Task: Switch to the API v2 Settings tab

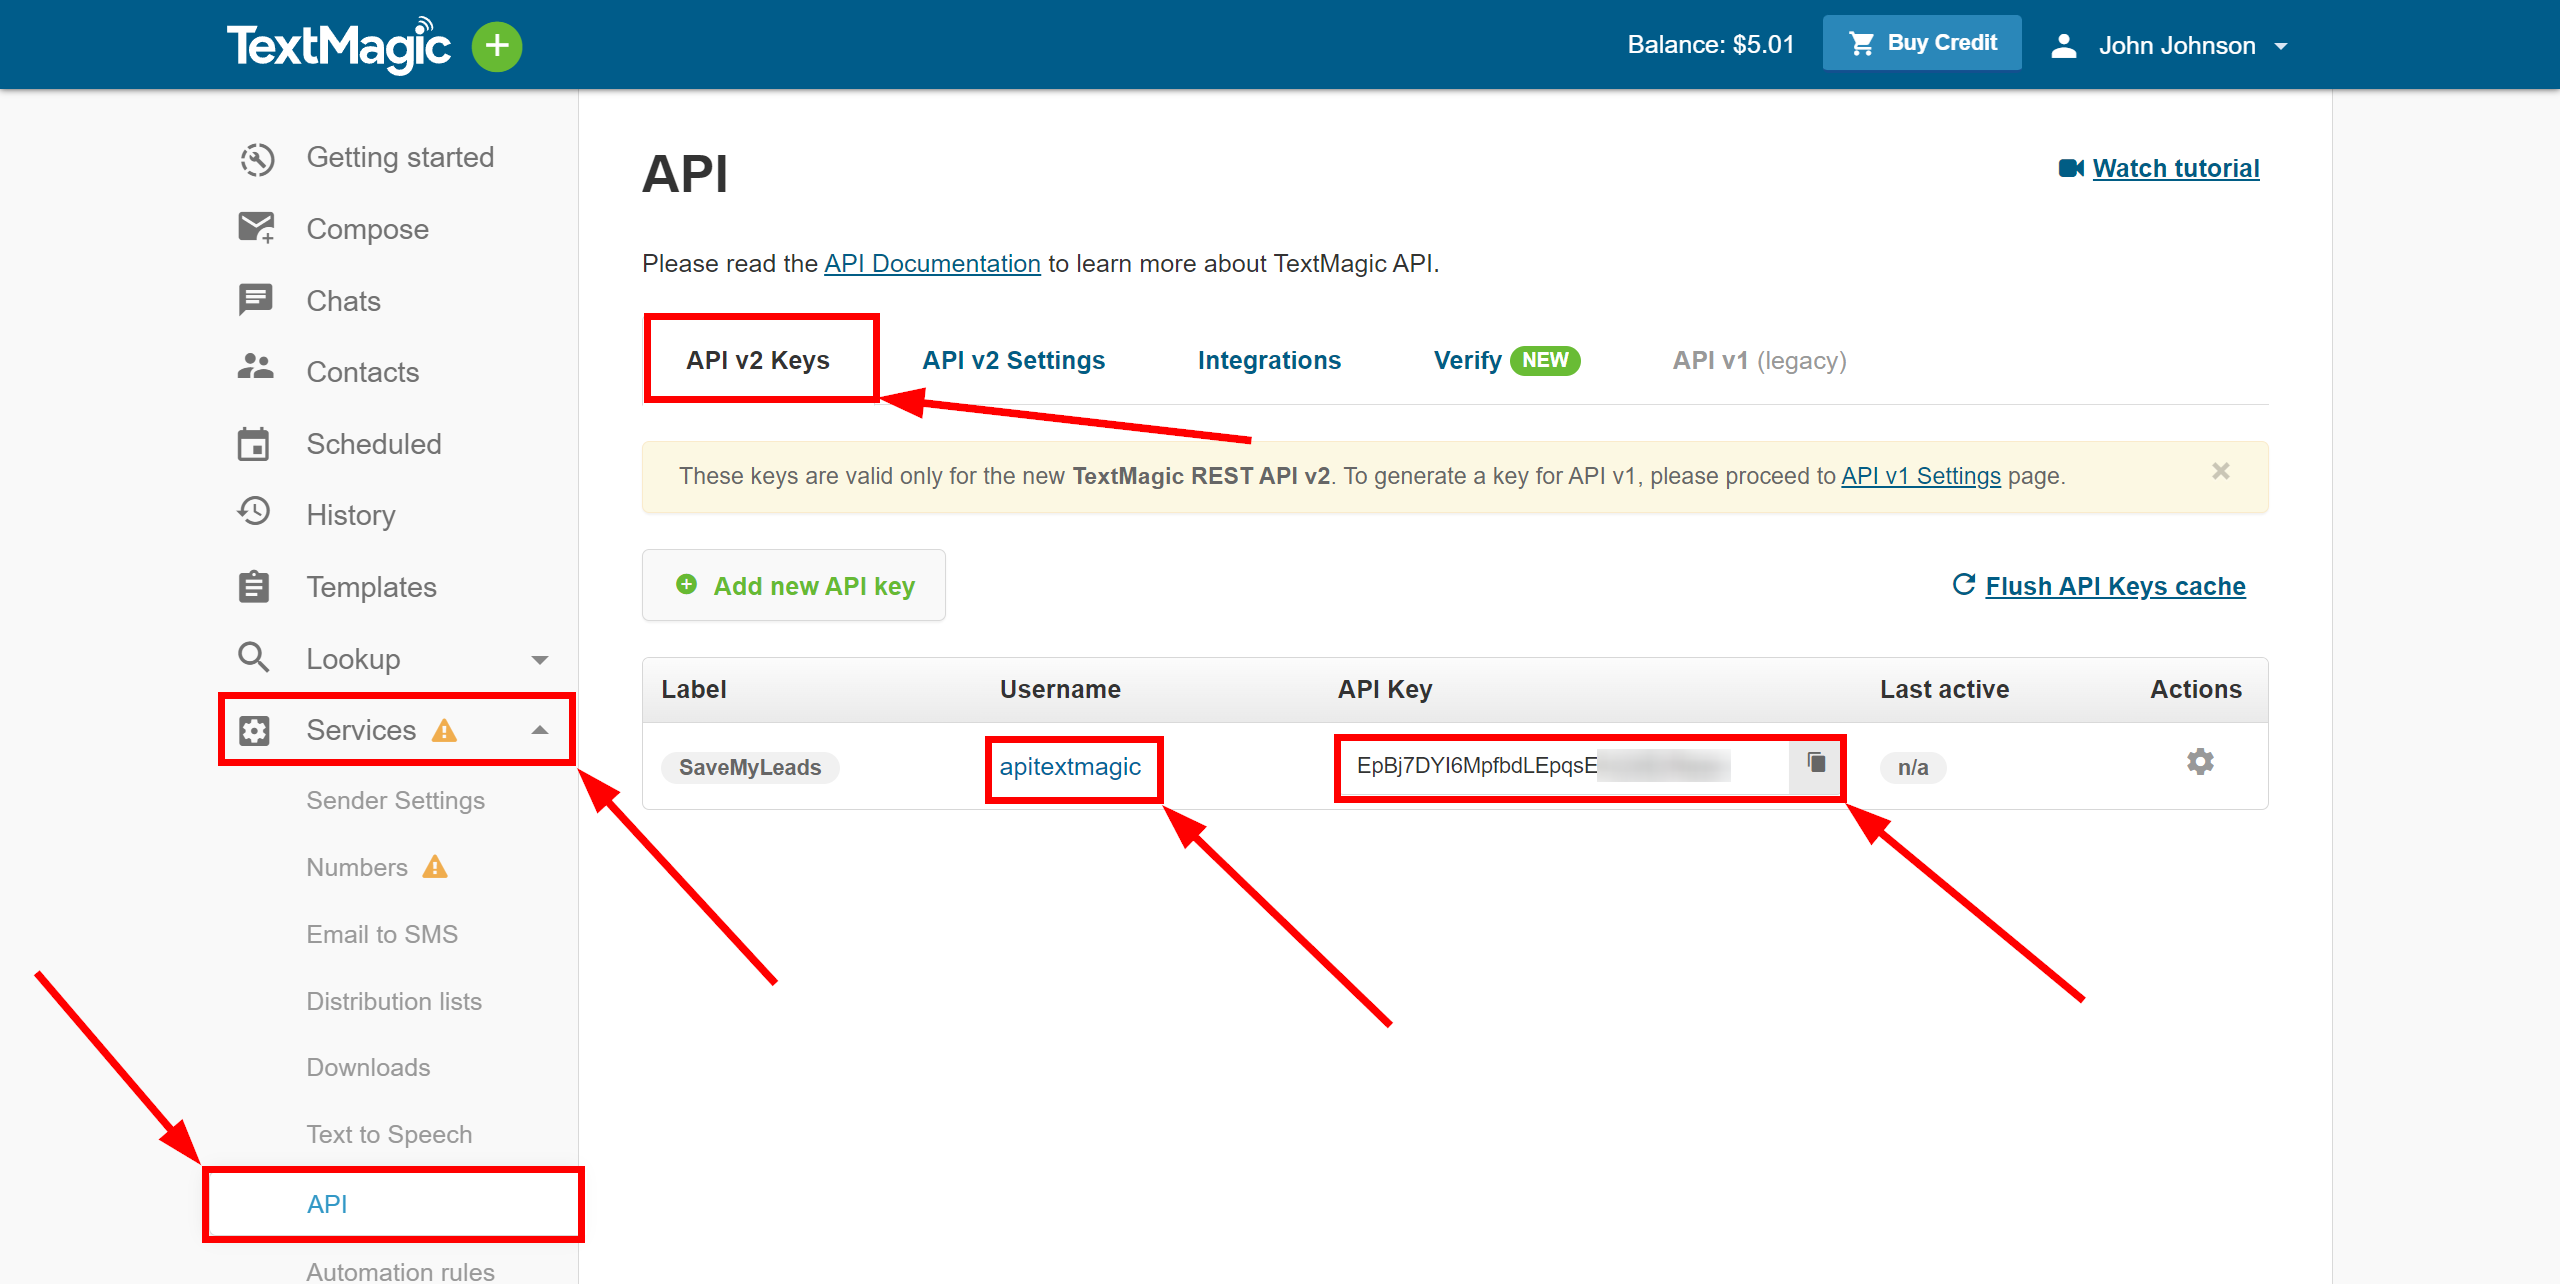Action: click(x=1014, y=360)
